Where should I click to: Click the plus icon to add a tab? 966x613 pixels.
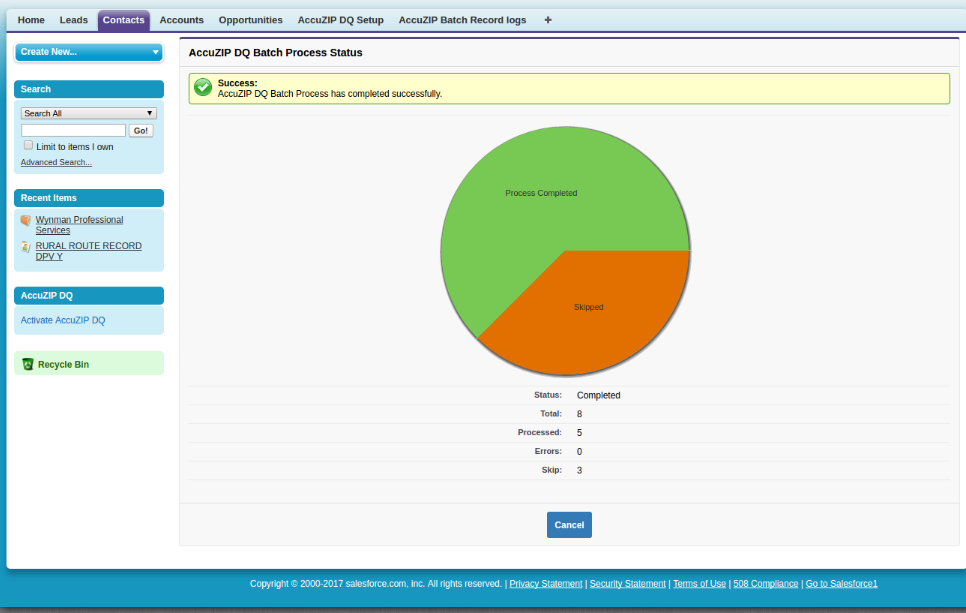pyautogui.click(x=547, y=19)
